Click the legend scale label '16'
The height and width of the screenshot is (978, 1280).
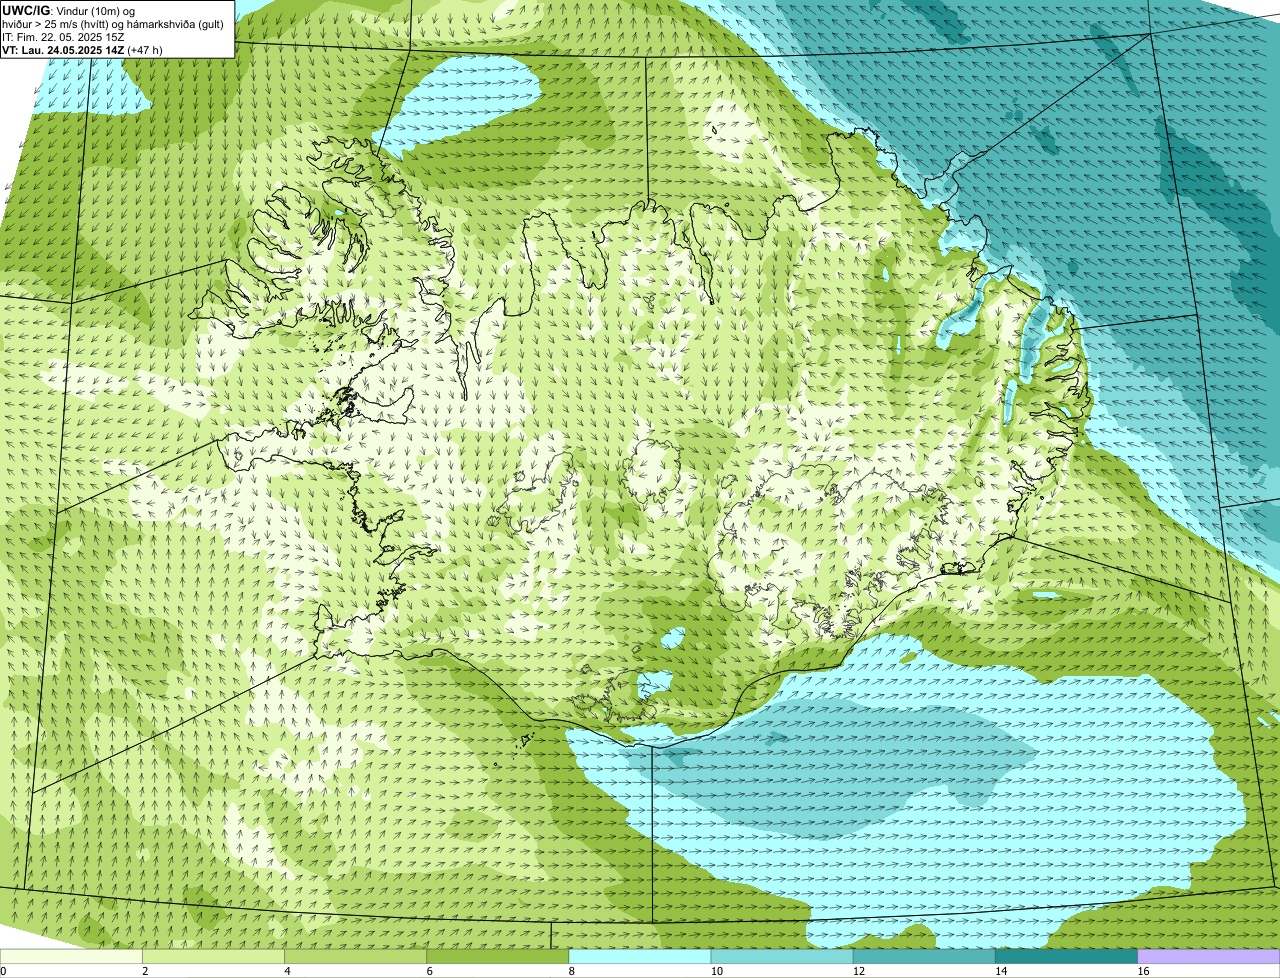pyautogui.click(x=1143, y=971)
